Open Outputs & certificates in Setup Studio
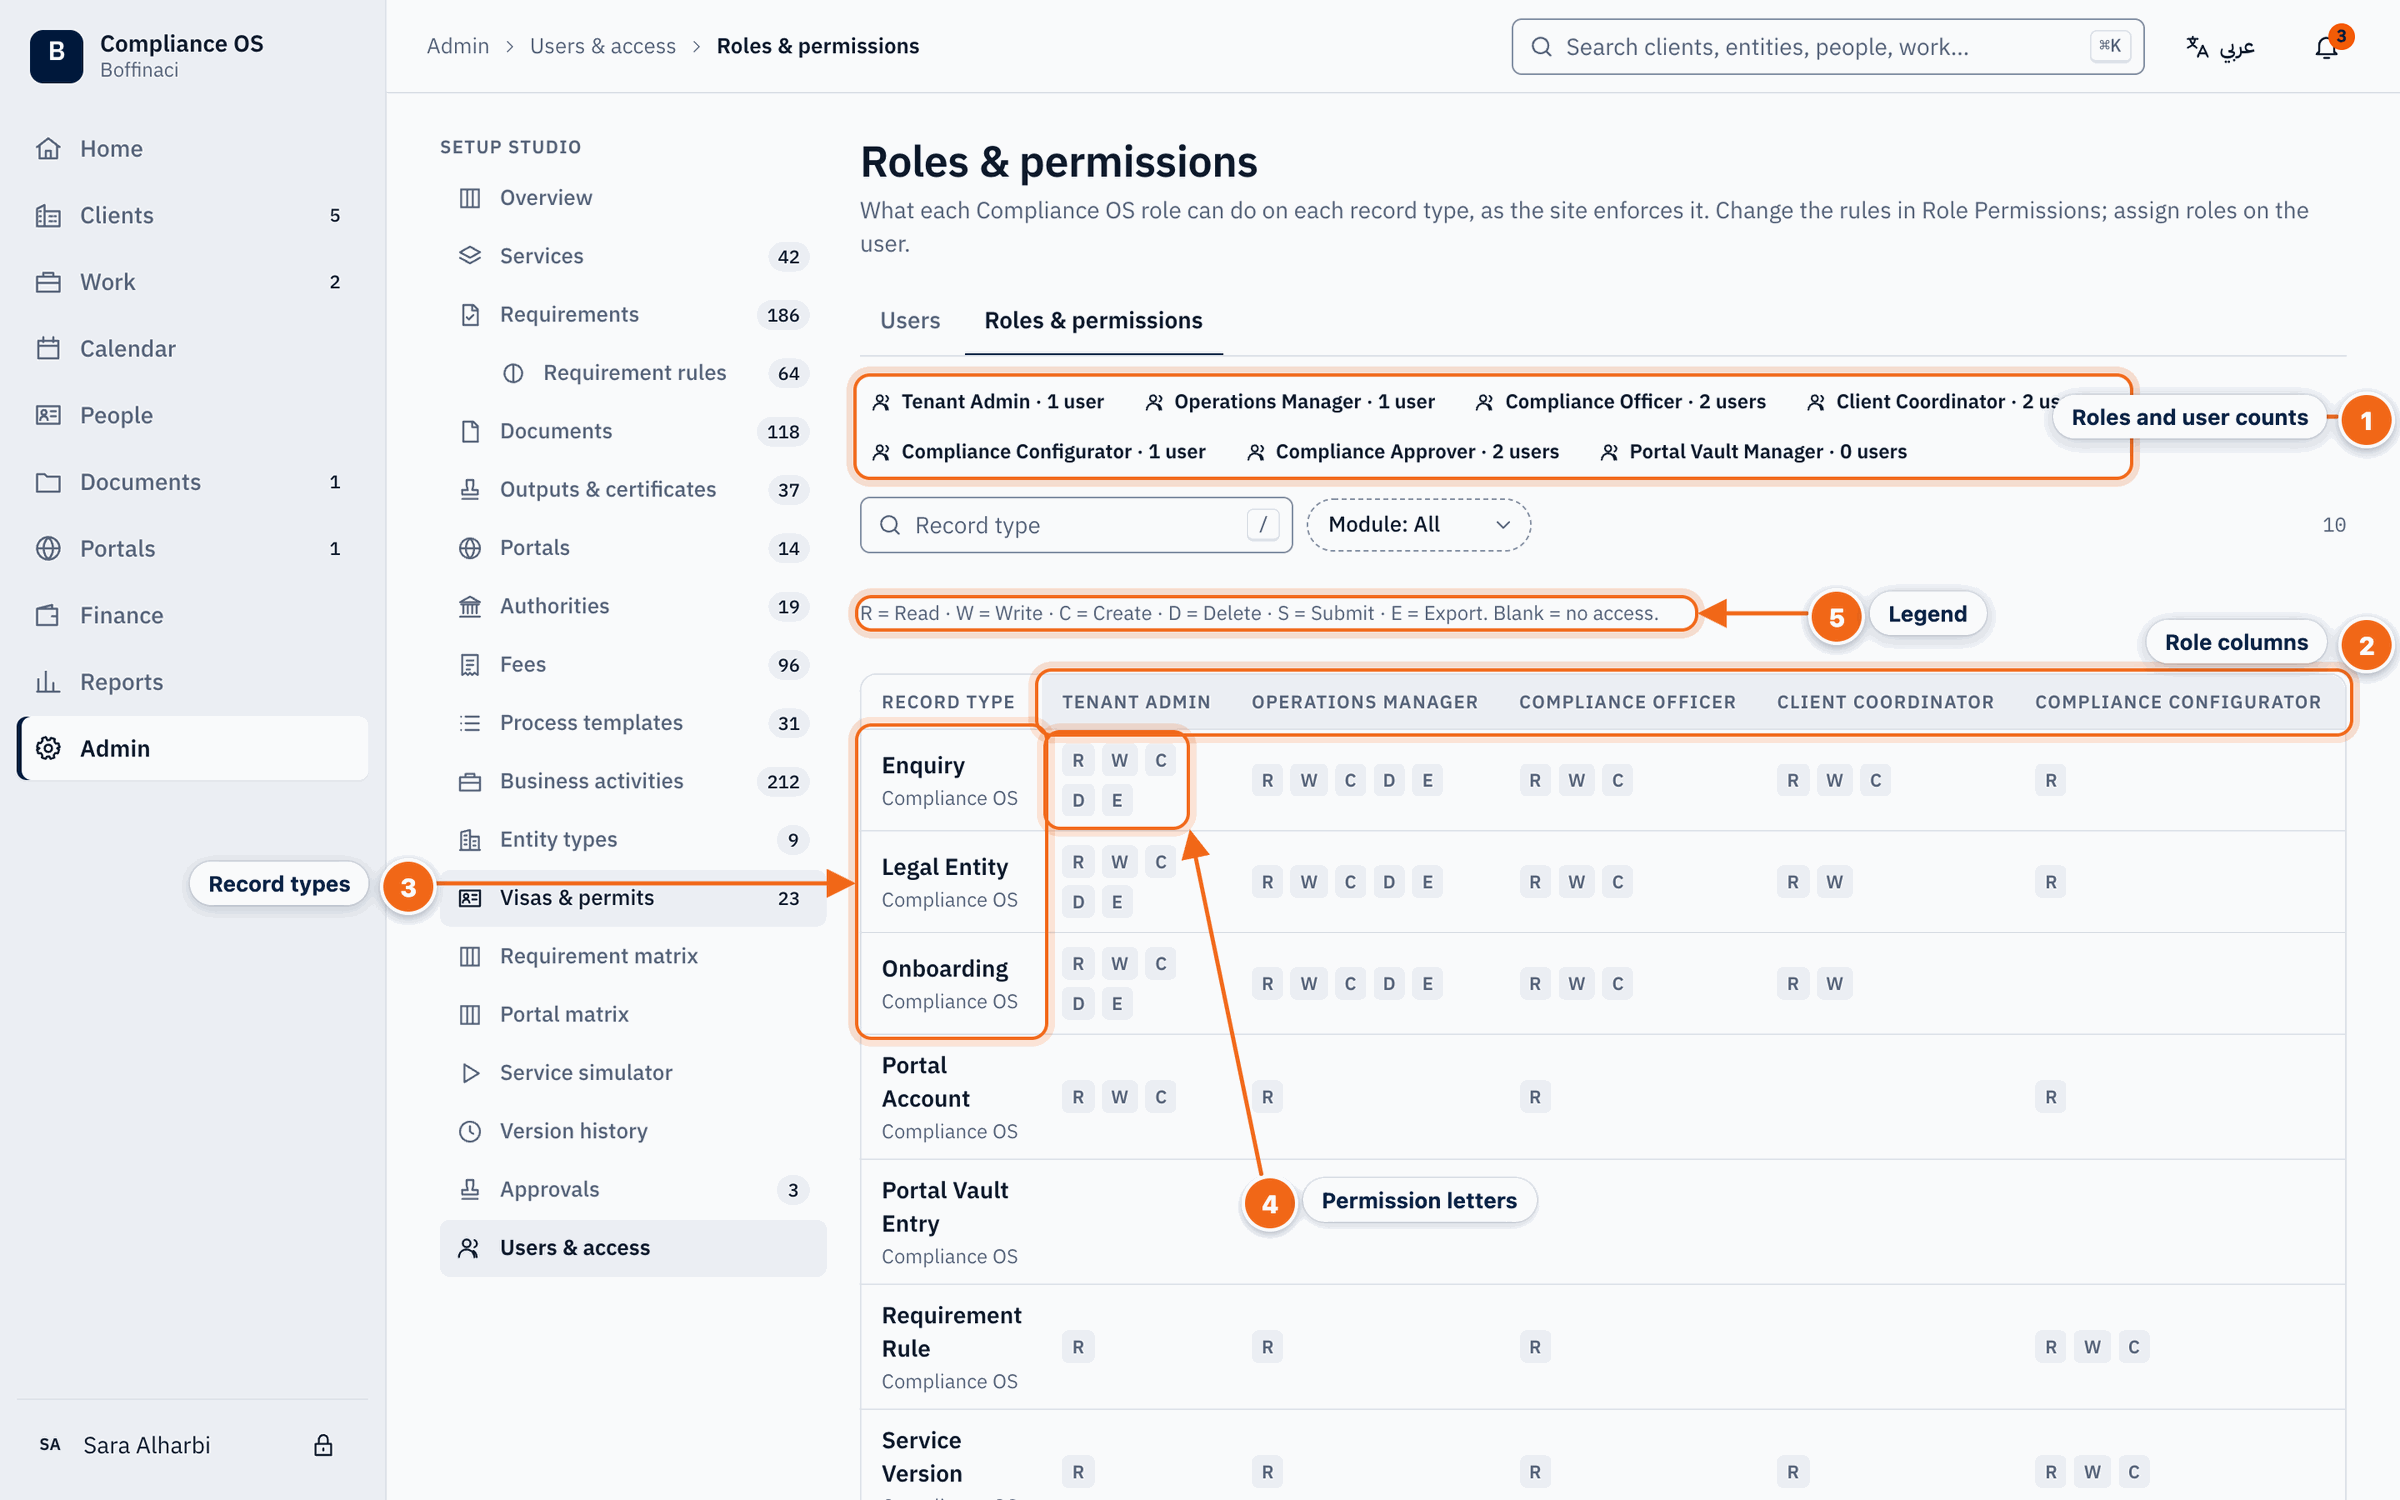 [633, 489]
